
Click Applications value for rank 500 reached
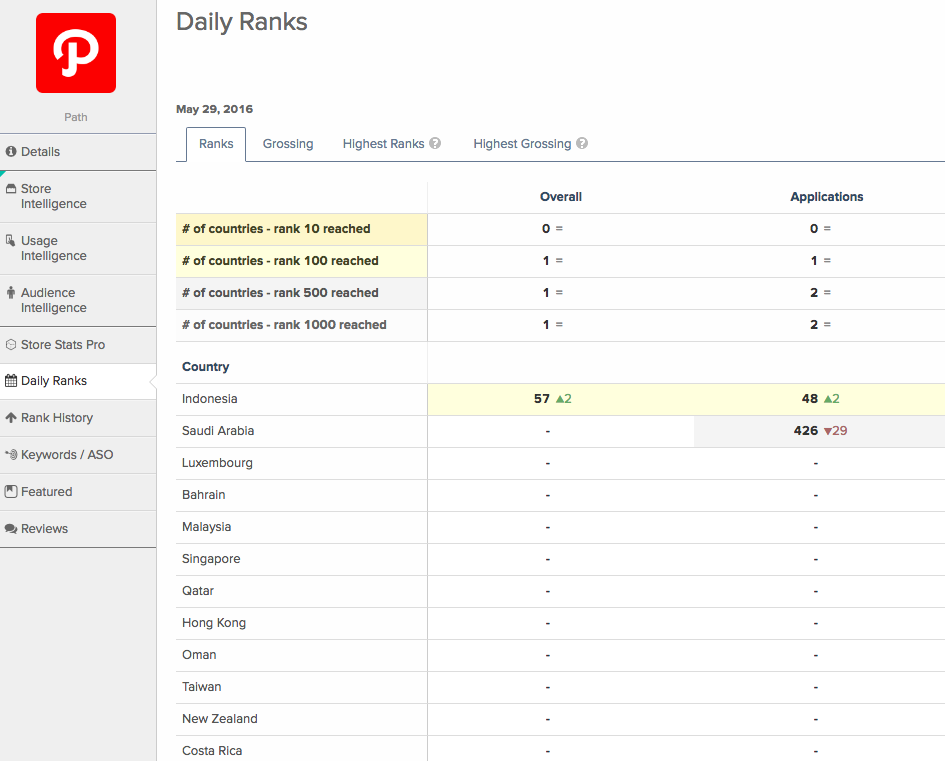(x=814, y=293)
